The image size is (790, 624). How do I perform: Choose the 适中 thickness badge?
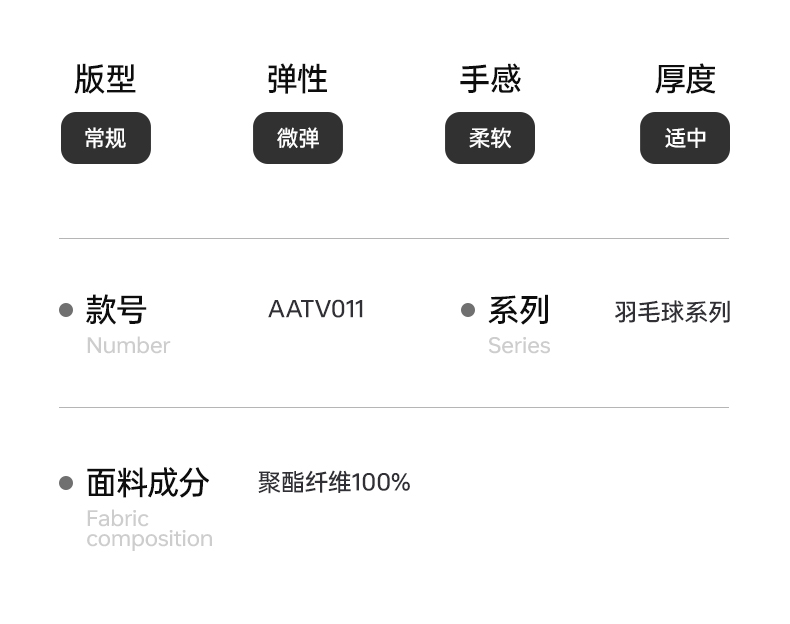[685, 138]
